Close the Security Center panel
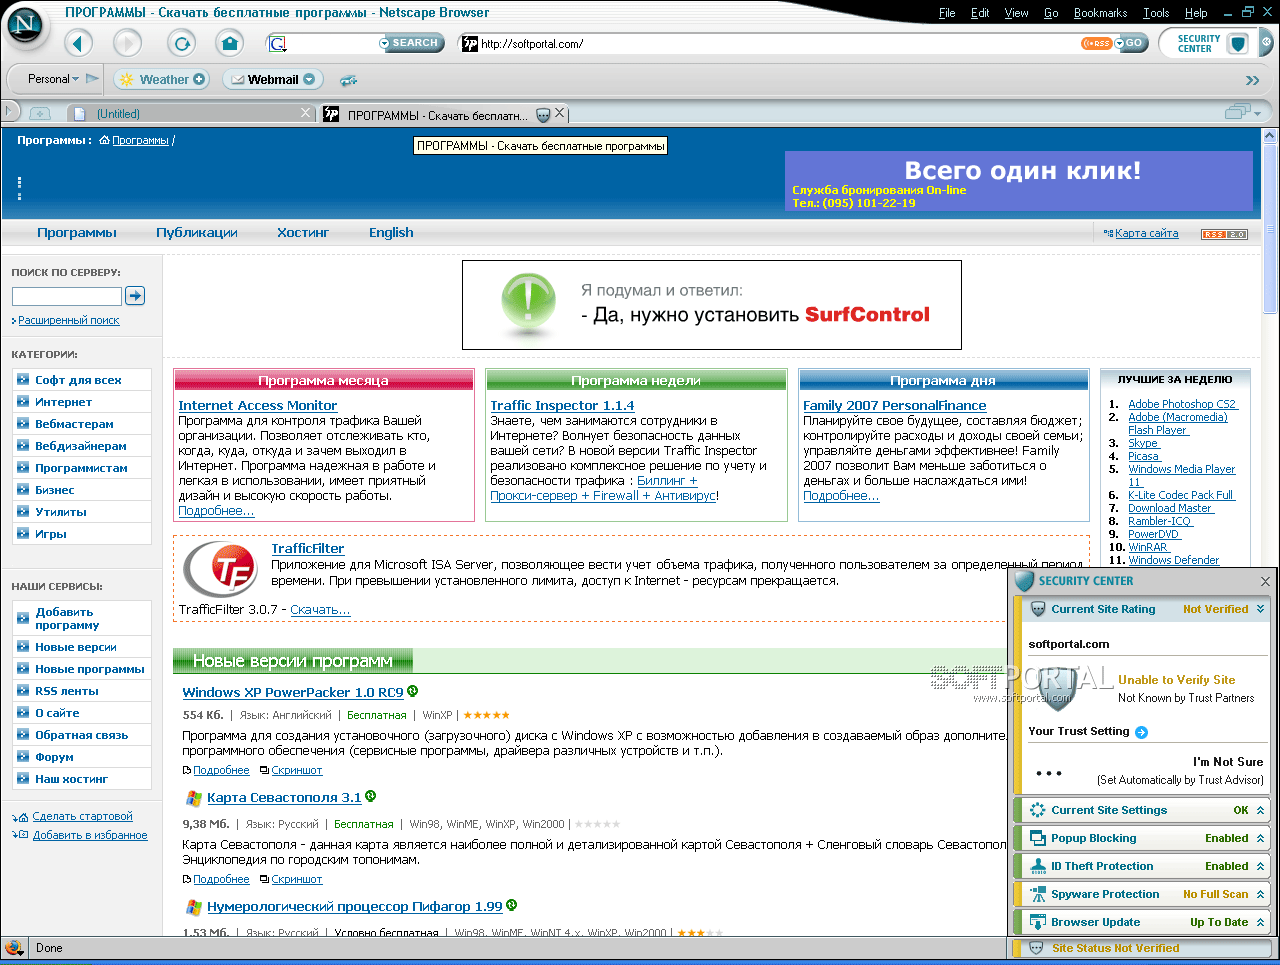Viewport: 1280px width, 965px height. (1265, 581)
